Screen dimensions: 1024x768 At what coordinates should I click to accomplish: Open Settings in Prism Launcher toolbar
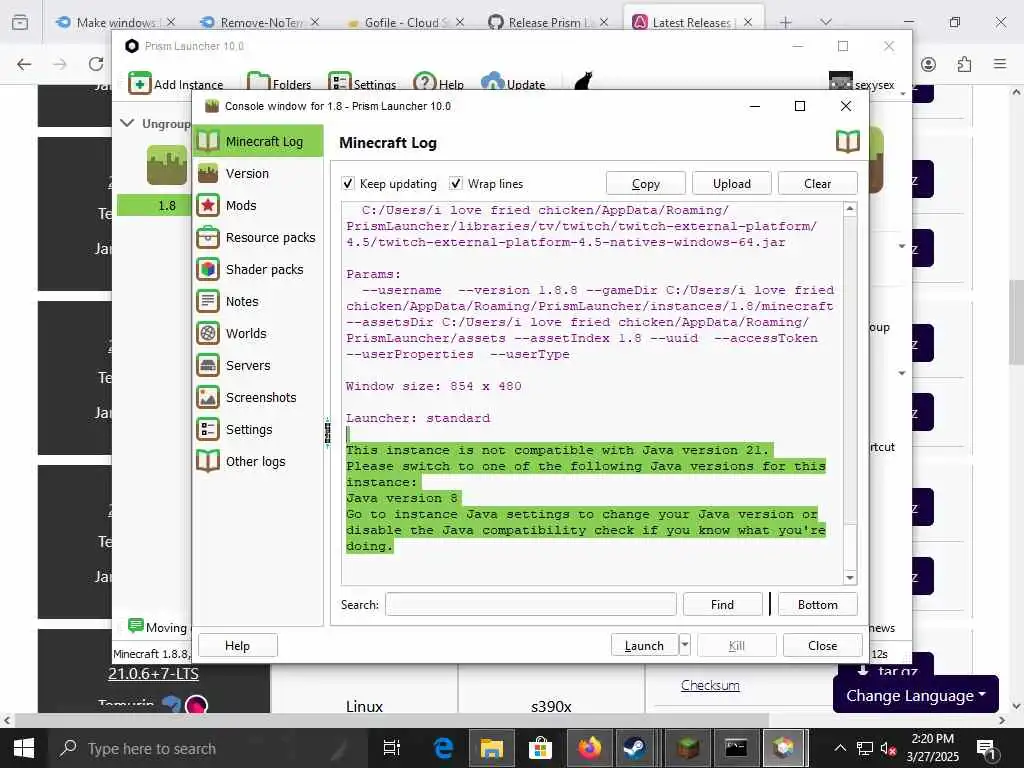pos(362,84)
